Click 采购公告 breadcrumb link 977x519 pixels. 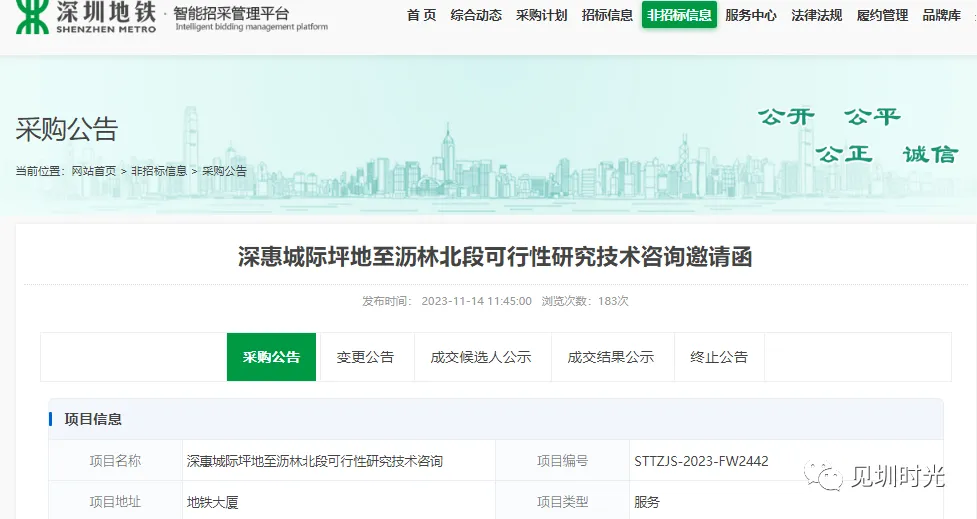coord(224,171)
